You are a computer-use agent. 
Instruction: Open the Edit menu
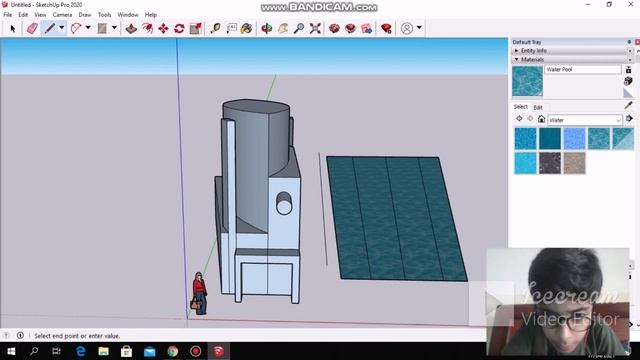23,15
